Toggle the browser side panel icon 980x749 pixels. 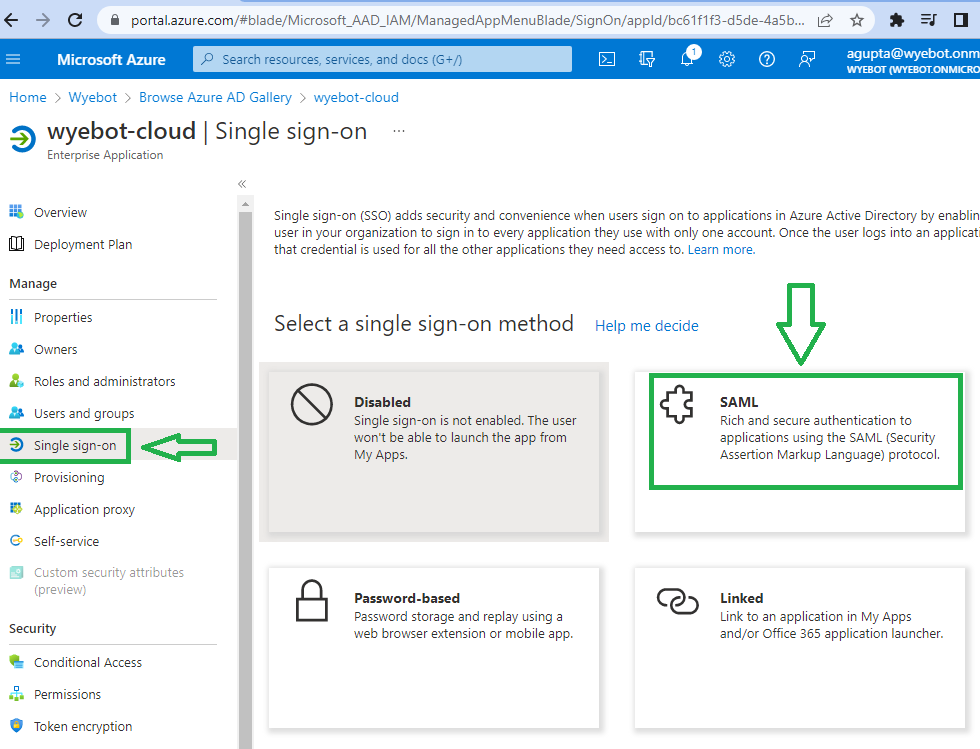(961, 21)
